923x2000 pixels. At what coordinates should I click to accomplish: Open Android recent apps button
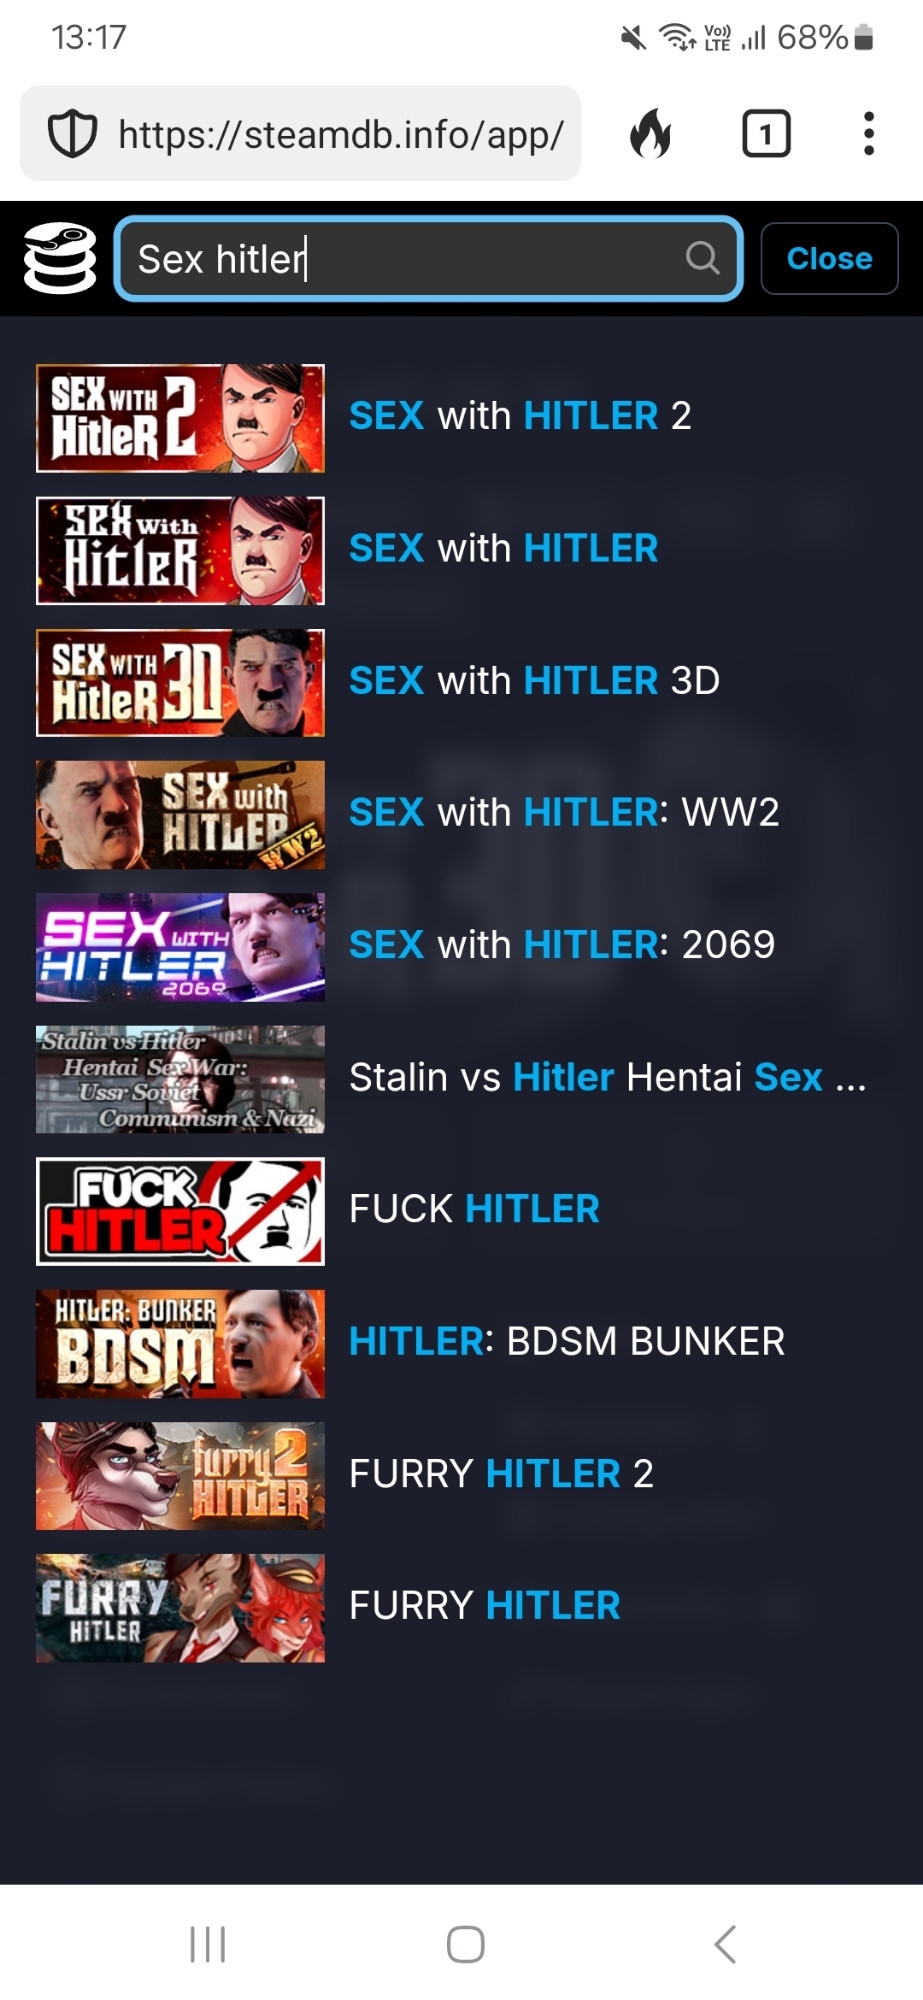click(x=207, y=1944)
